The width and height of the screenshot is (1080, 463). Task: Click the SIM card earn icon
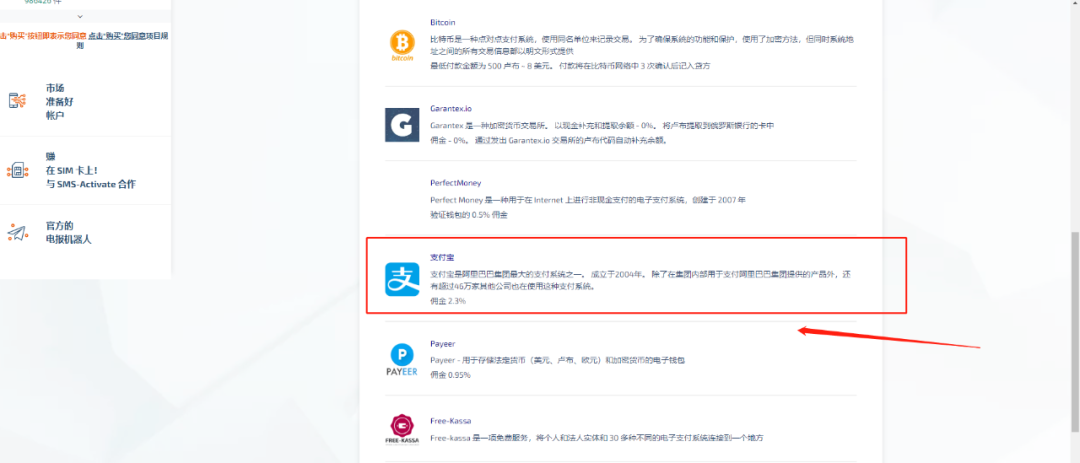[x=17, y=170]
